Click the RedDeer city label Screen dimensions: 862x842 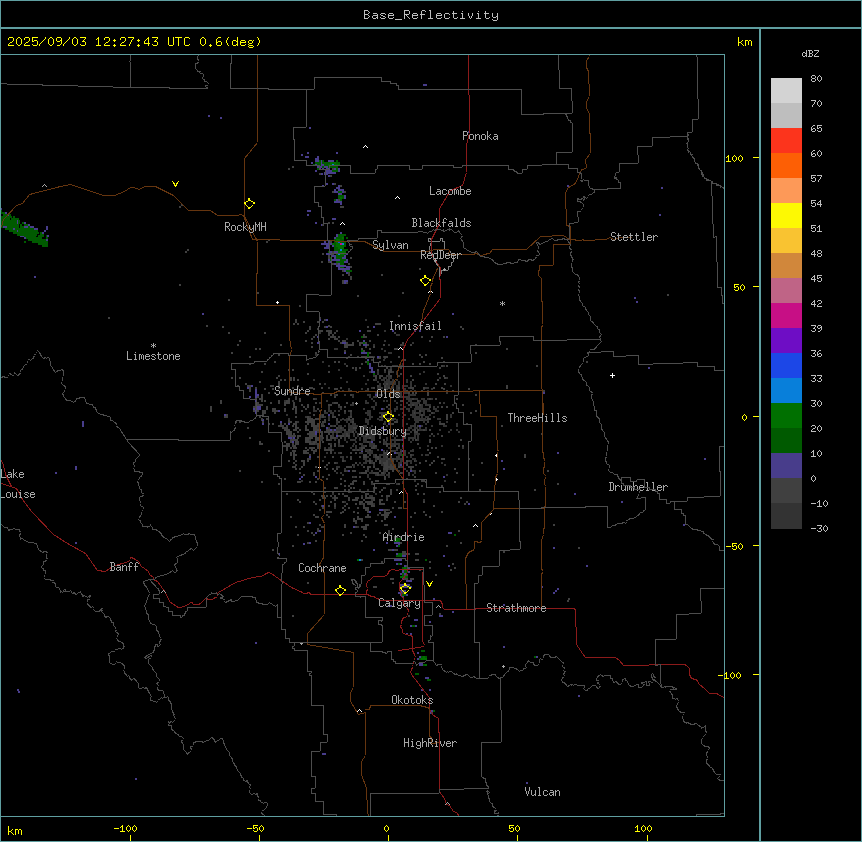[440, 255]
